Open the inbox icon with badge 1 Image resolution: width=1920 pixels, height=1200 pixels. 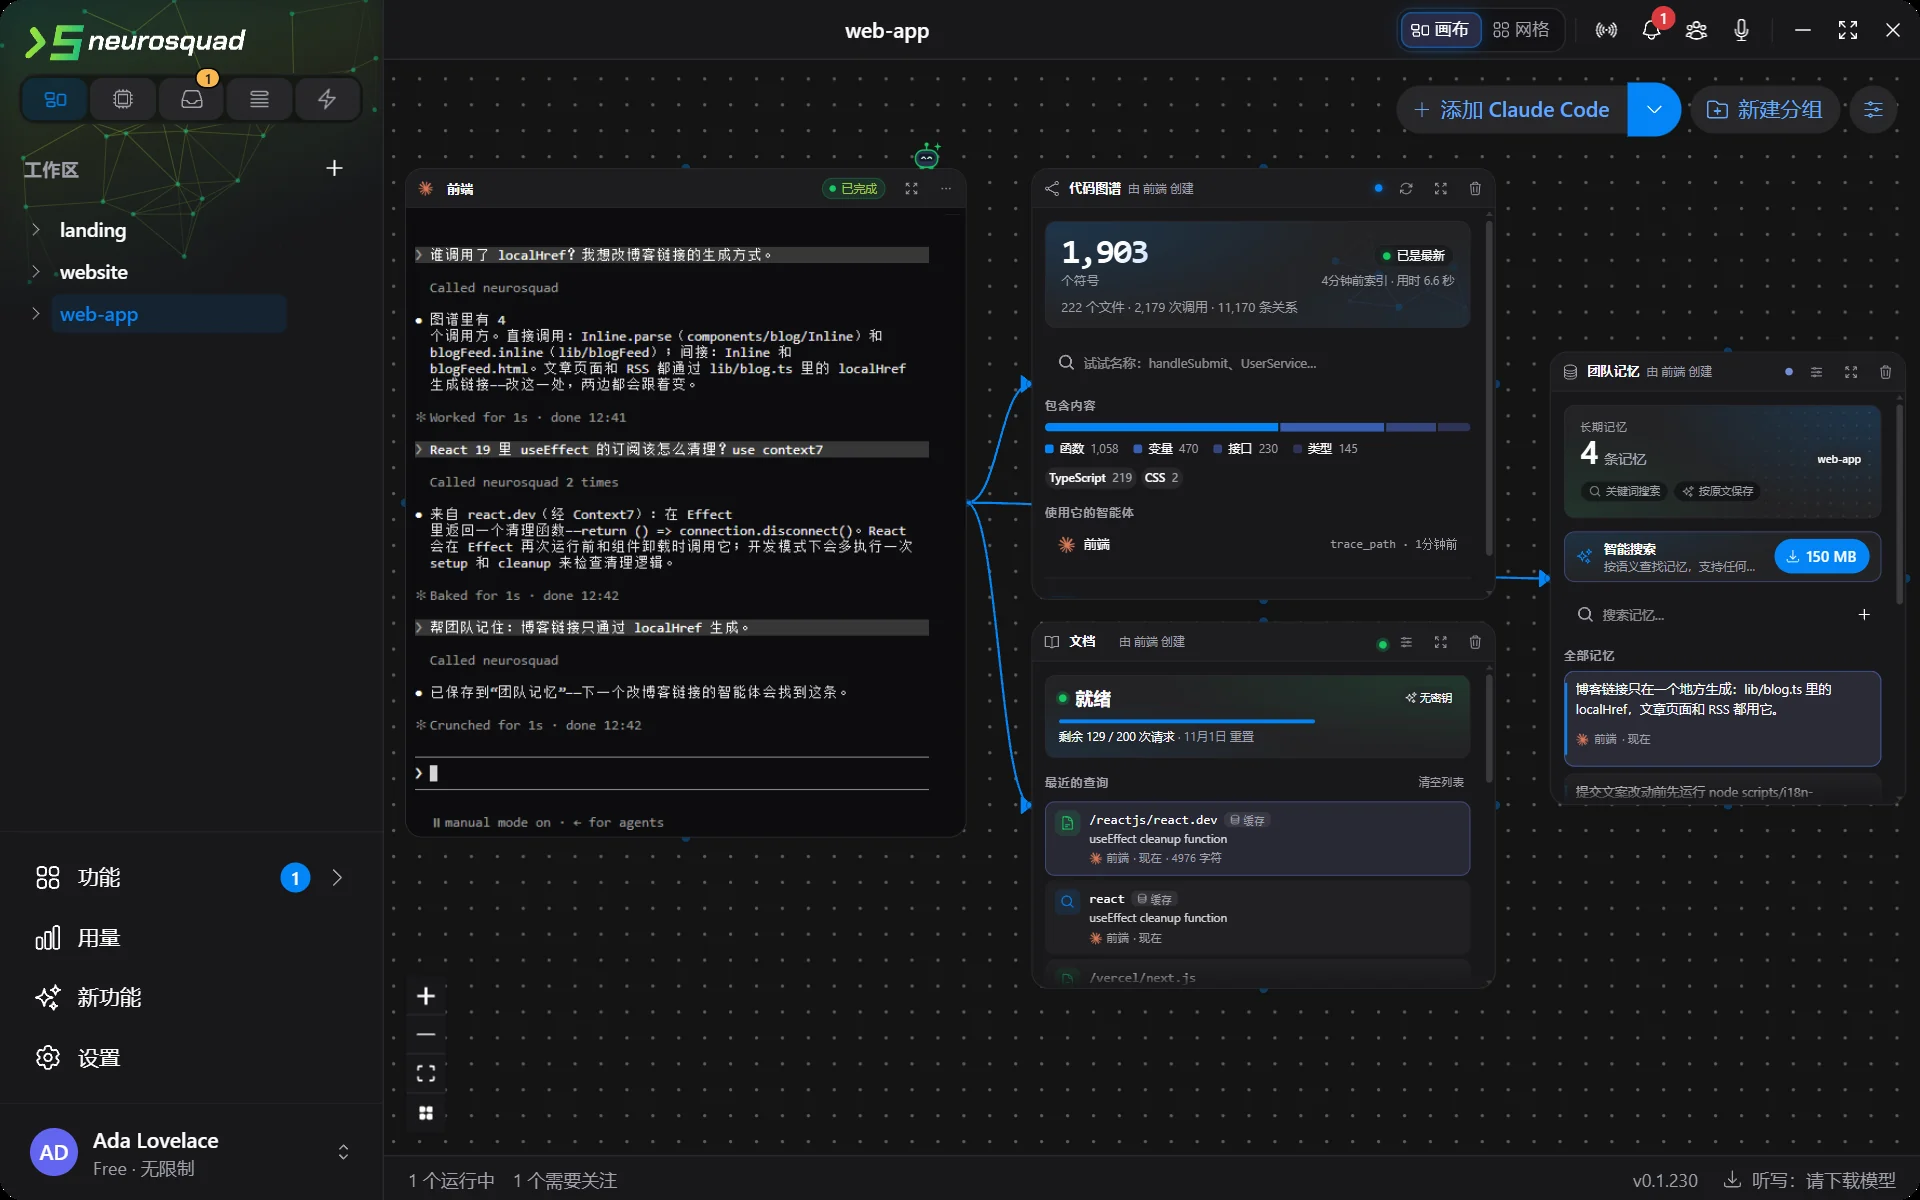pos(191,99)
